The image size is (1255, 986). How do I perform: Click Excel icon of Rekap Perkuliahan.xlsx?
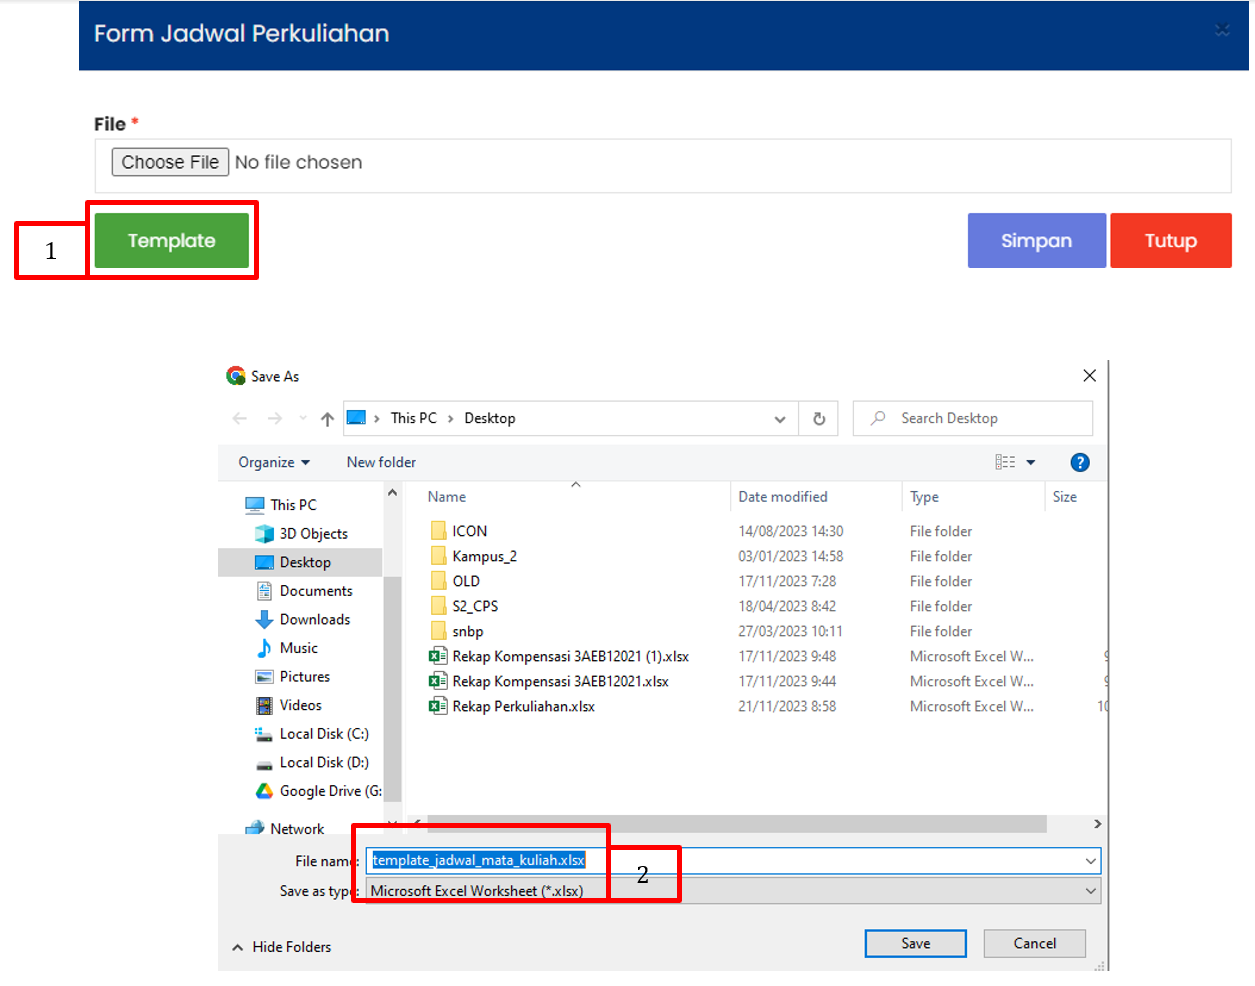click(438, 706)
